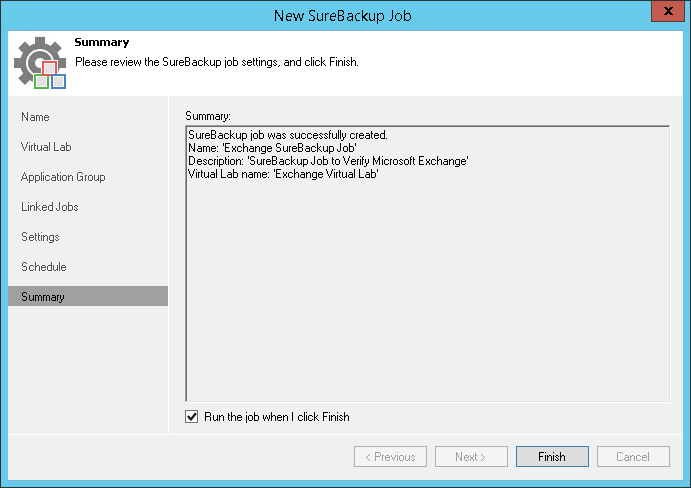Open the Settings step
Viewport: 691px width, 488px height.
tap(40, 237)
